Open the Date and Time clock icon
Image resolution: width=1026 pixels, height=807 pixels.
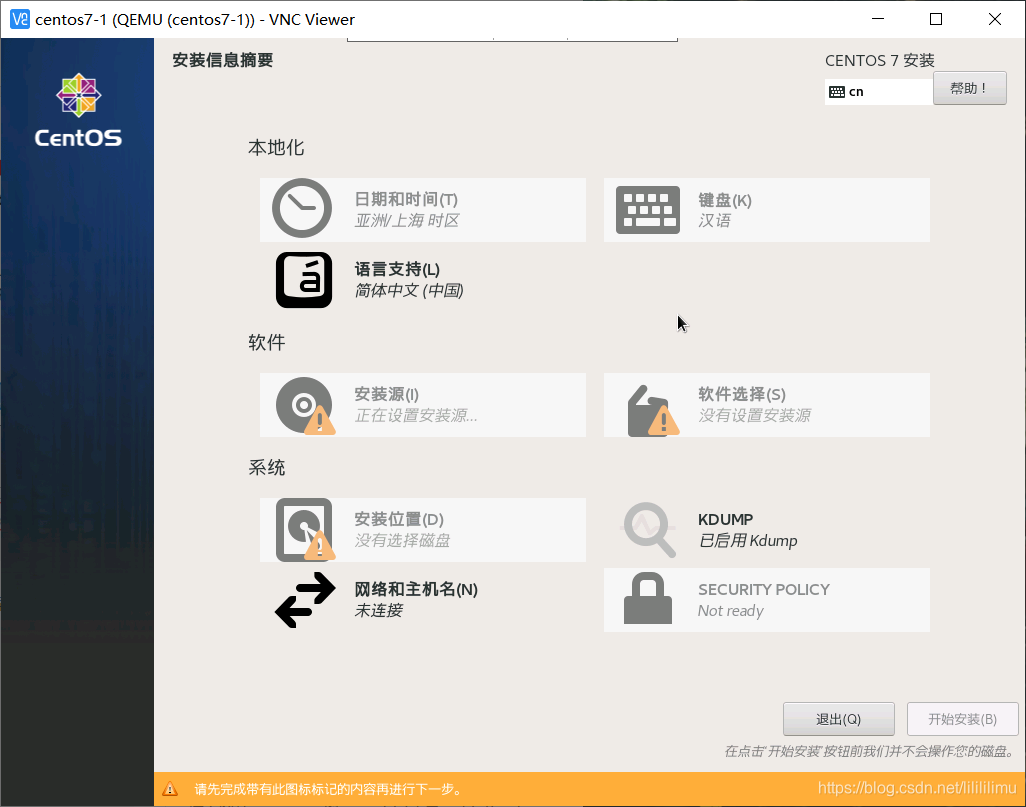click(x=302, y=208)
